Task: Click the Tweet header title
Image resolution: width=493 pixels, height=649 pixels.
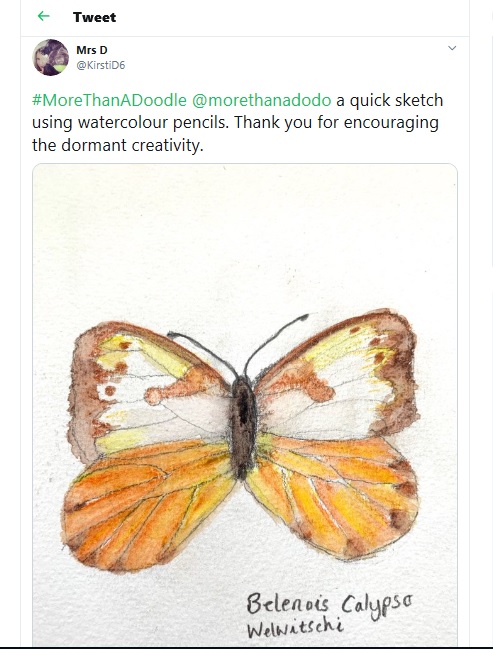Action: [x=94, y=17]
